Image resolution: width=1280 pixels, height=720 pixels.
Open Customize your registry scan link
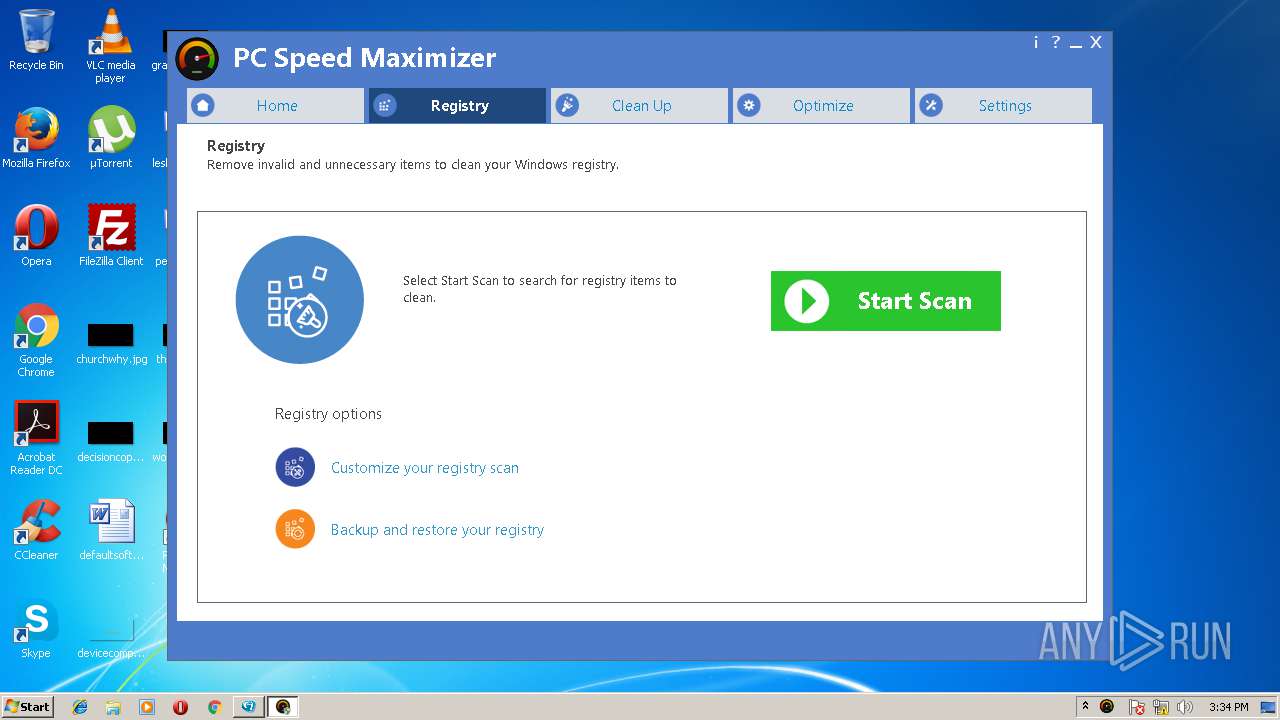coord(425,468)
